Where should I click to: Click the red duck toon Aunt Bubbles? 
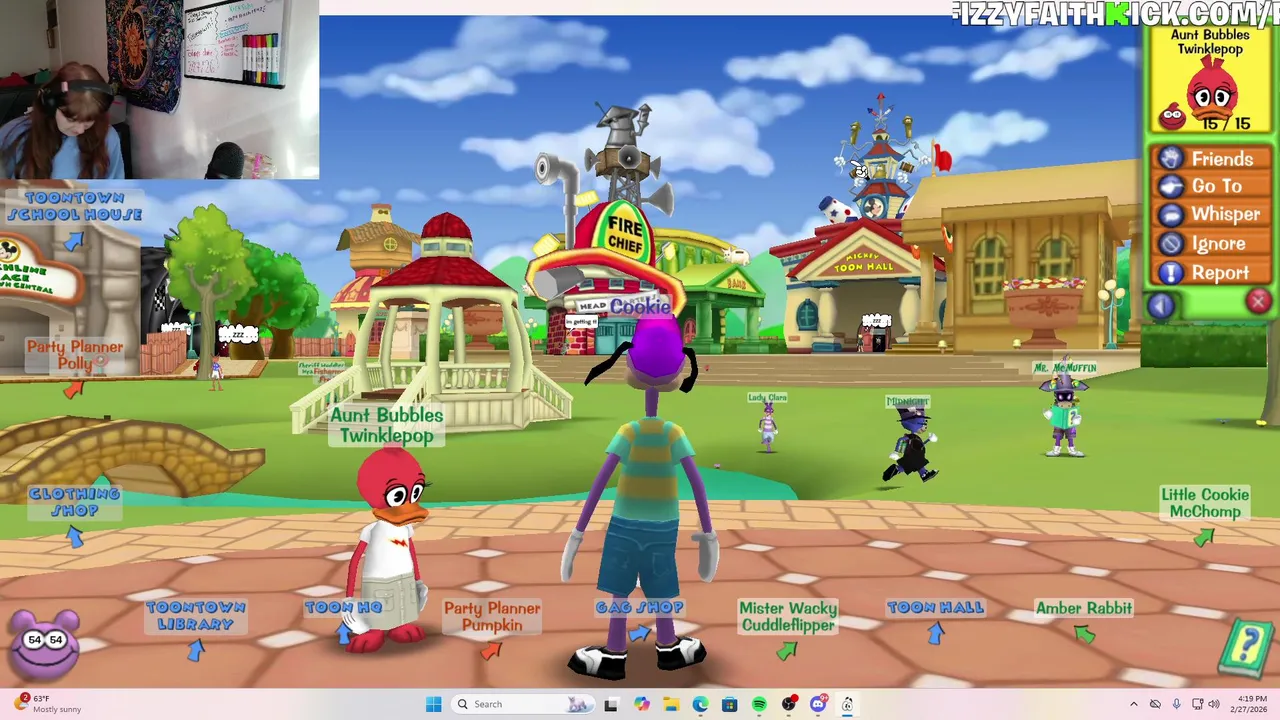point(392,548)
